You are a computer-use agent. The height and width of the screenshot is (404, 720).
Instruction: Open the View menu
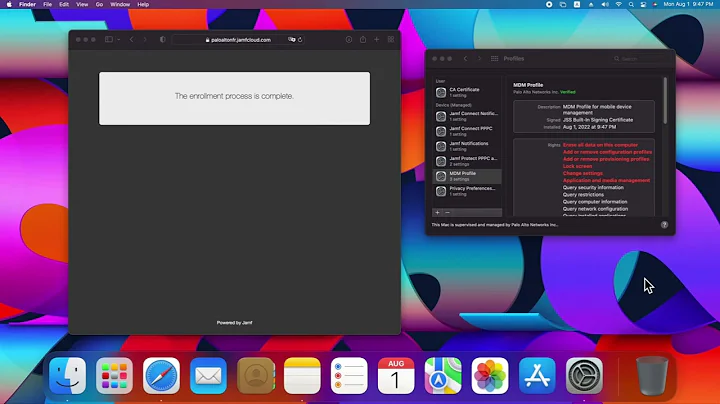tap(82, 4)
